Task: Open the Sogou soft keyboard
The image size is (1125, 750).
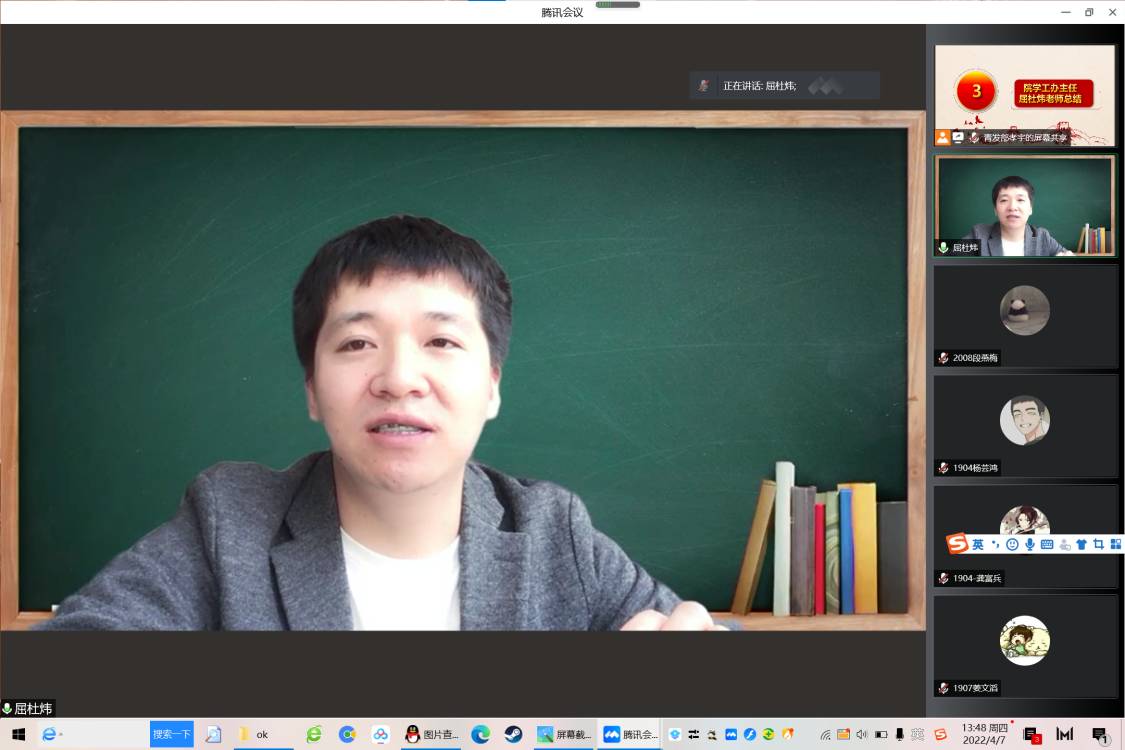Action: pyautogui.click(x=1047, y=544)
